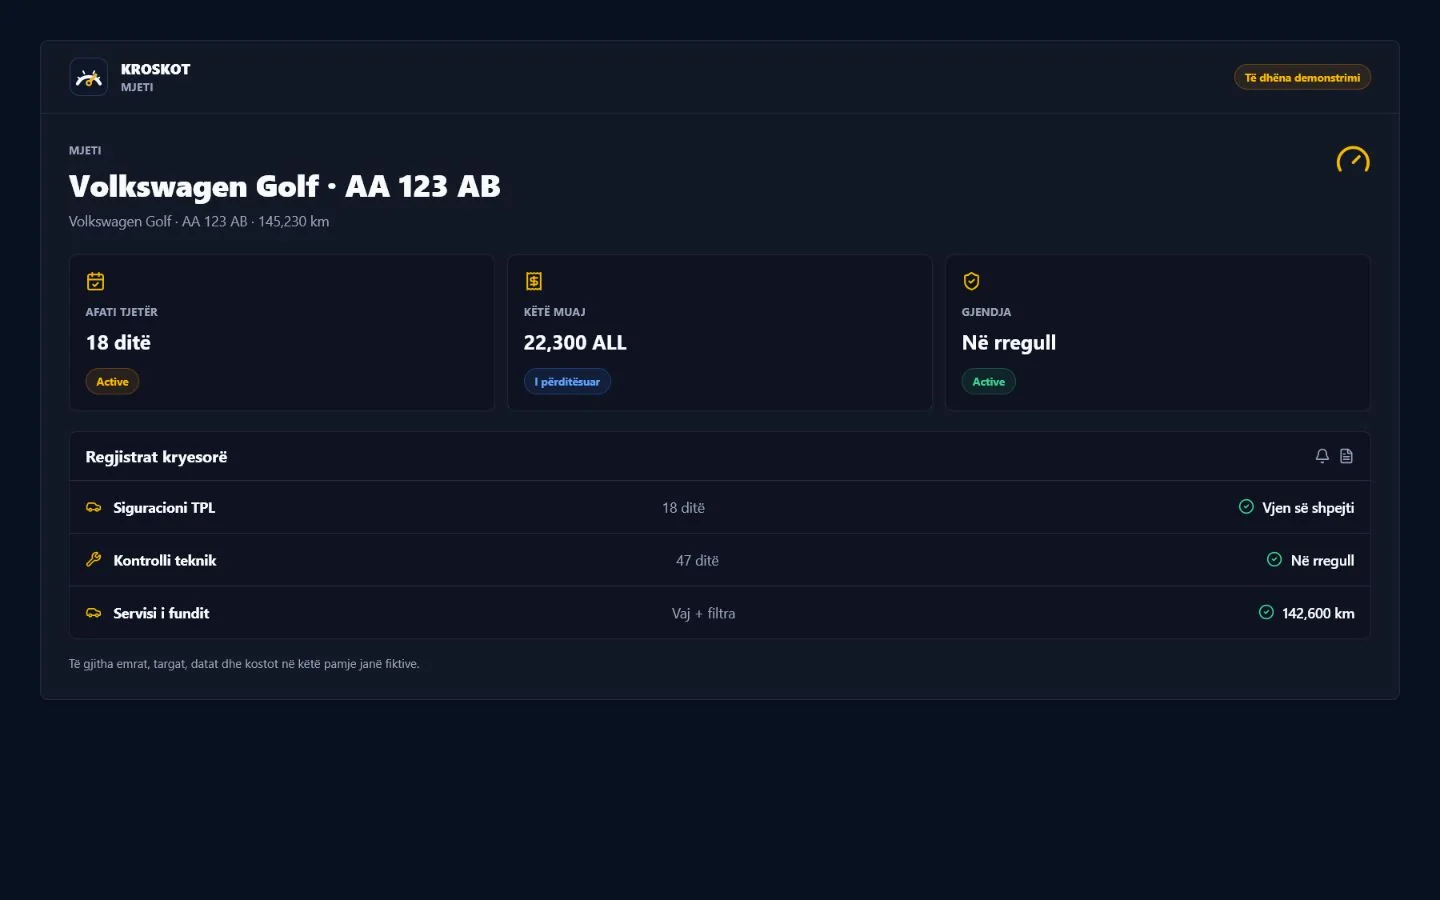Image resolution: width=1440 pixels, height=900 pixels.
Task: Click the wrench icon beside Kontrolli teknik
Action: 94,560
